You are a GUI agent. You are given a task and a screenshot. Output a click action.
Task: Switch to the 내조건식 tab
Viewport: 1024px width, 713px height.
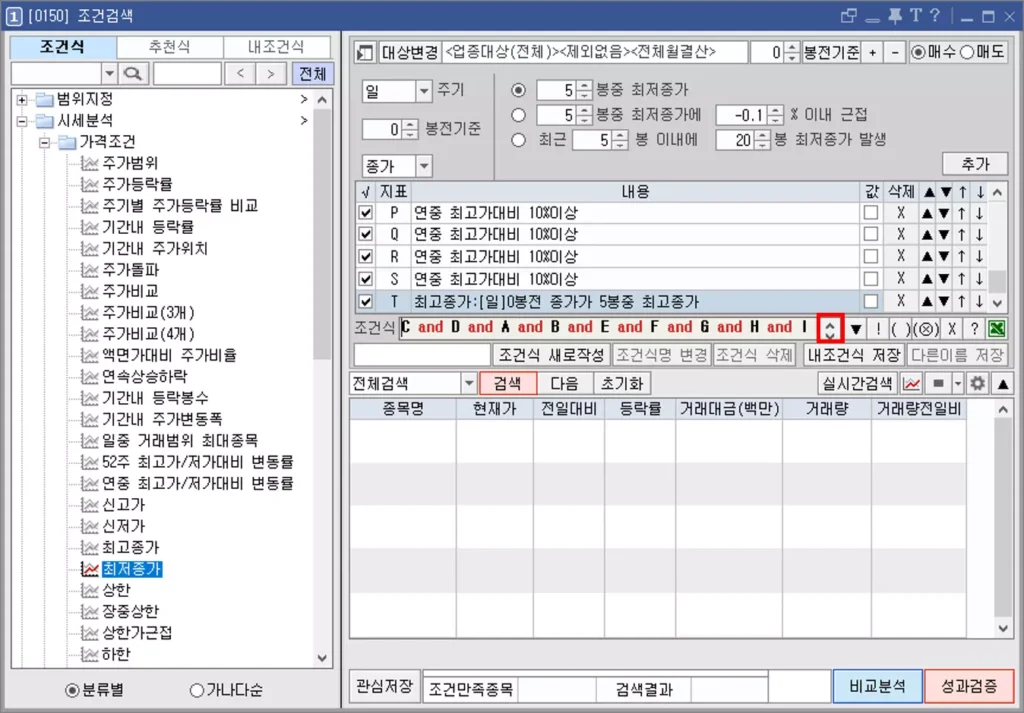[276, 47]
